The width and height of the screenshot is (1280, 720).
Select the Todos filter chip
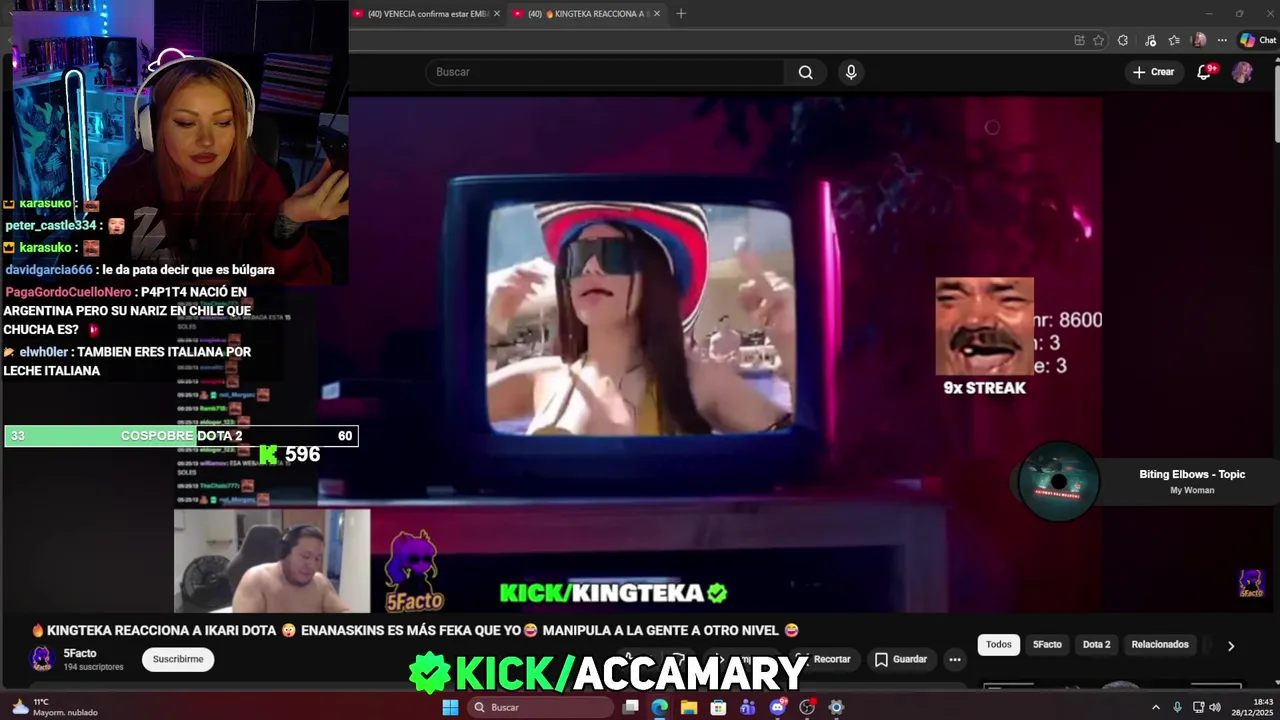coord(999,644)
